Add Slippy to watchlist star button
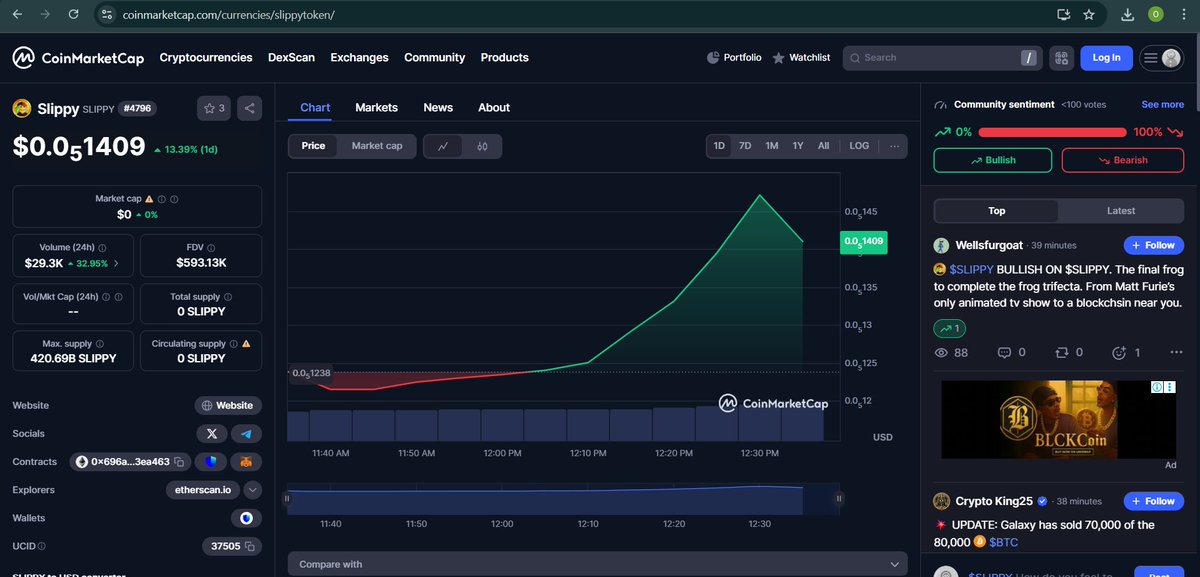This screenshot has width=1200, height=577. point(214,108)
